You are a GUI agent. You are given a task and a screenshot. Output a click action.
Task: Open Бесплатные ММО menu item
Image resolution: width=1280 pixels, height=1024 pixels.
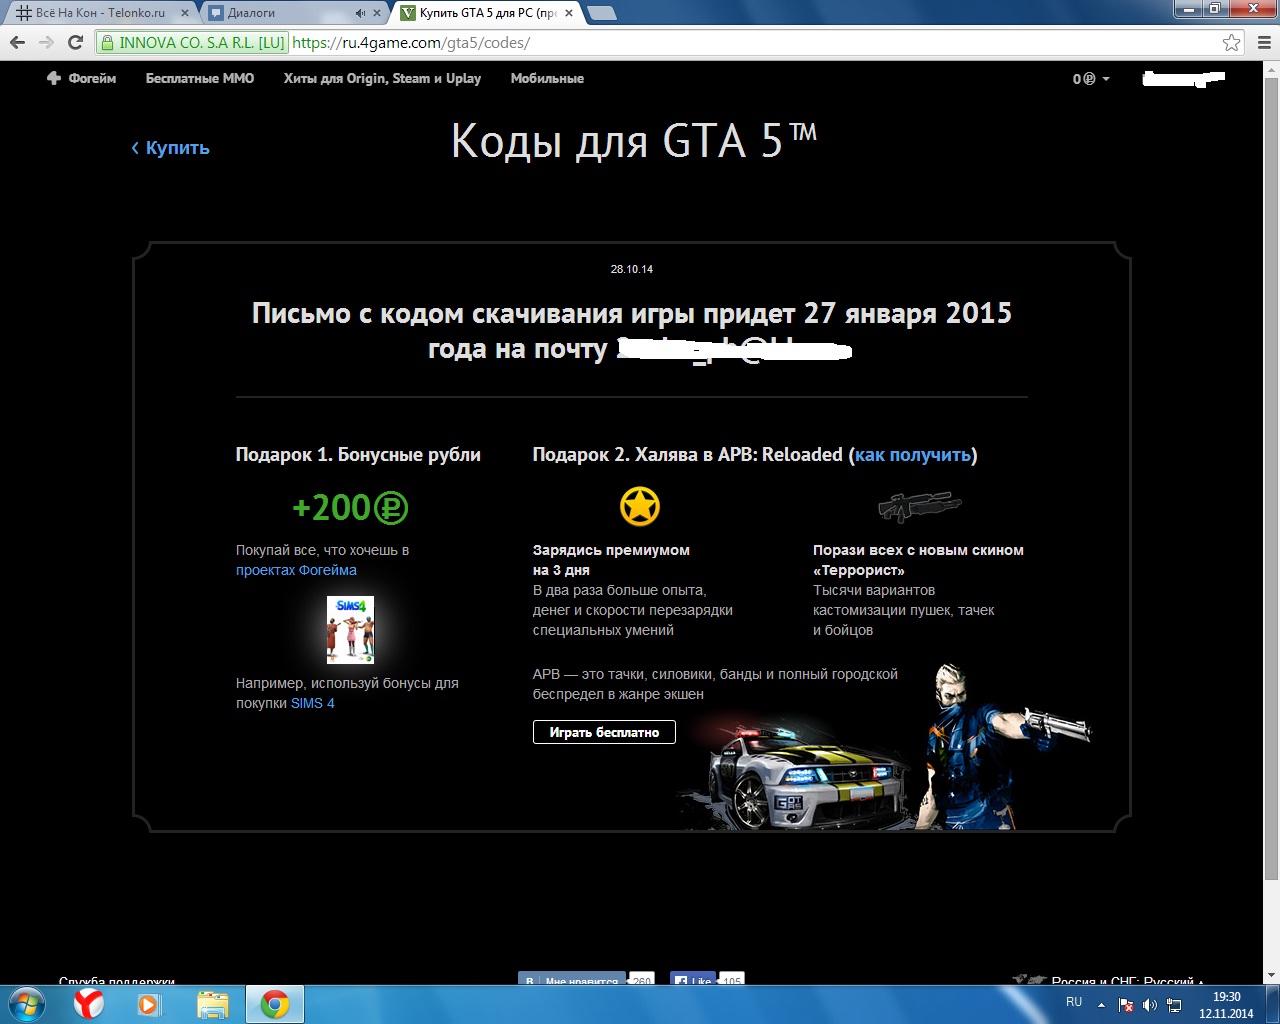200,78
